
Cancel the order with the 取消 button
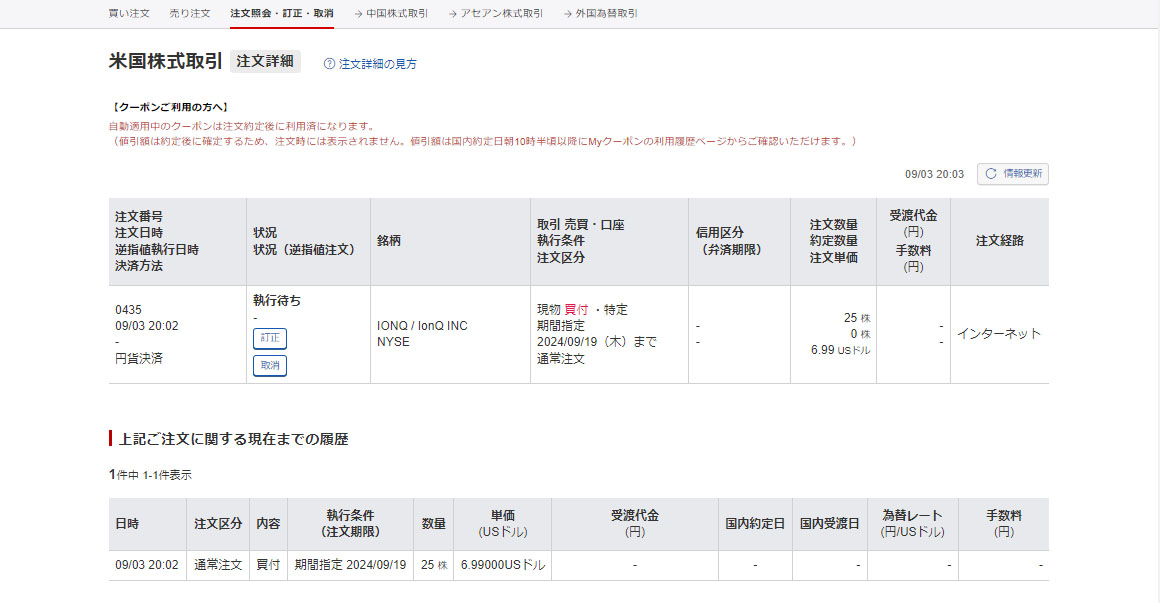270,366
